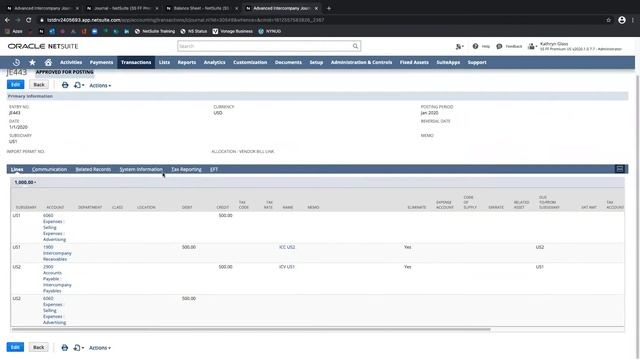
Task: Open the SuiteApps menu
Action: 448,62
